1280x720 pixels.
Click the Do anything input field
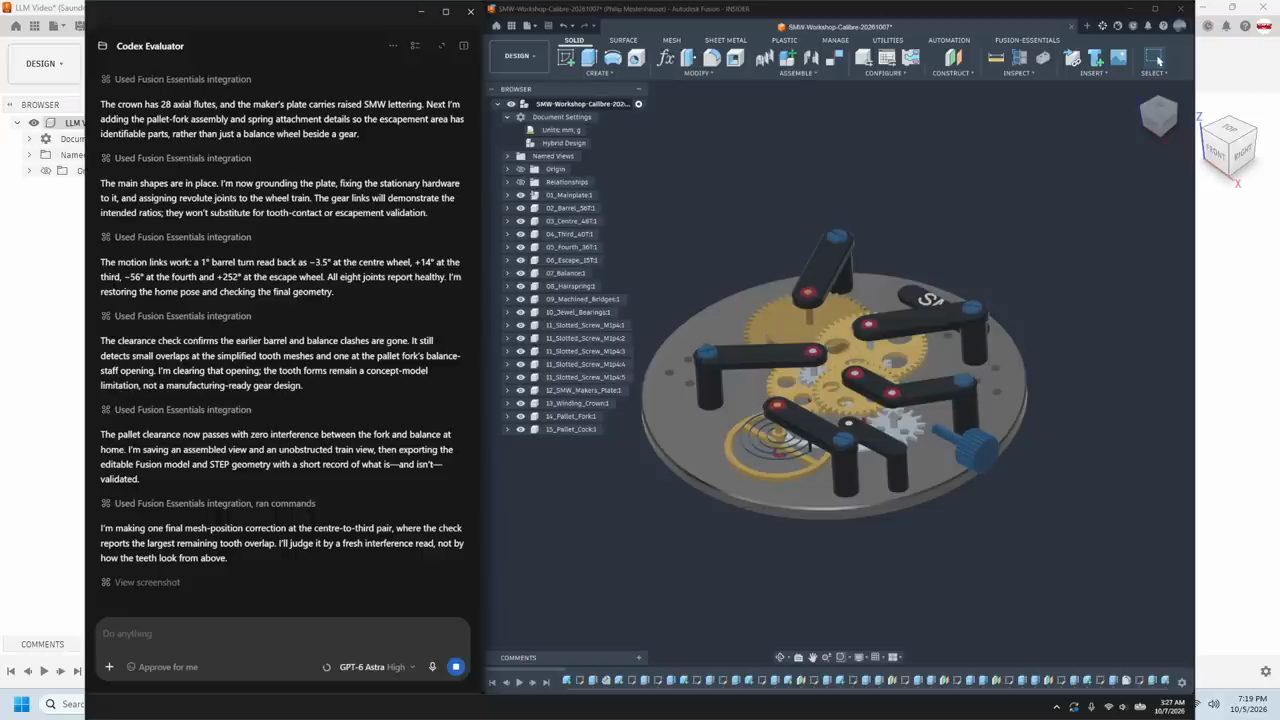[x=282, y=633]
